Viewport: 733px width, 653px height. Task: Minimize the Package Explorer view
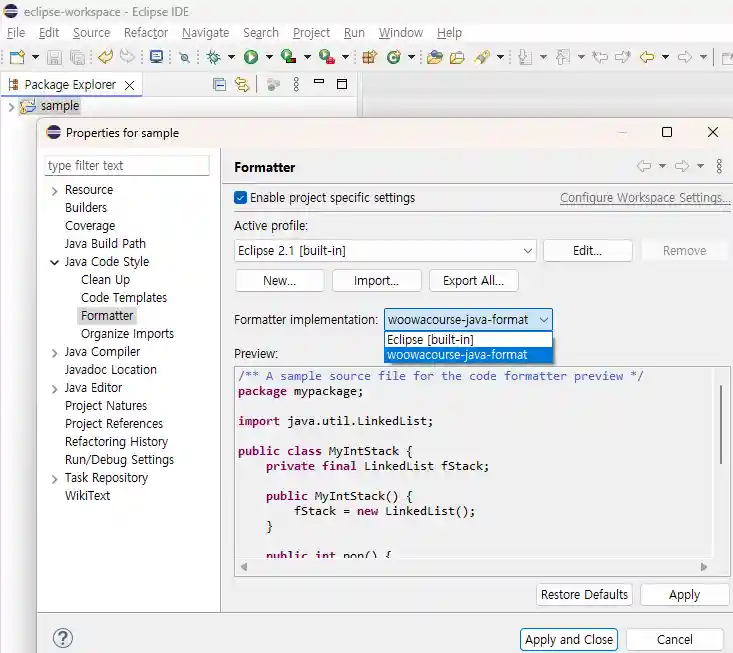coord(319,81)
